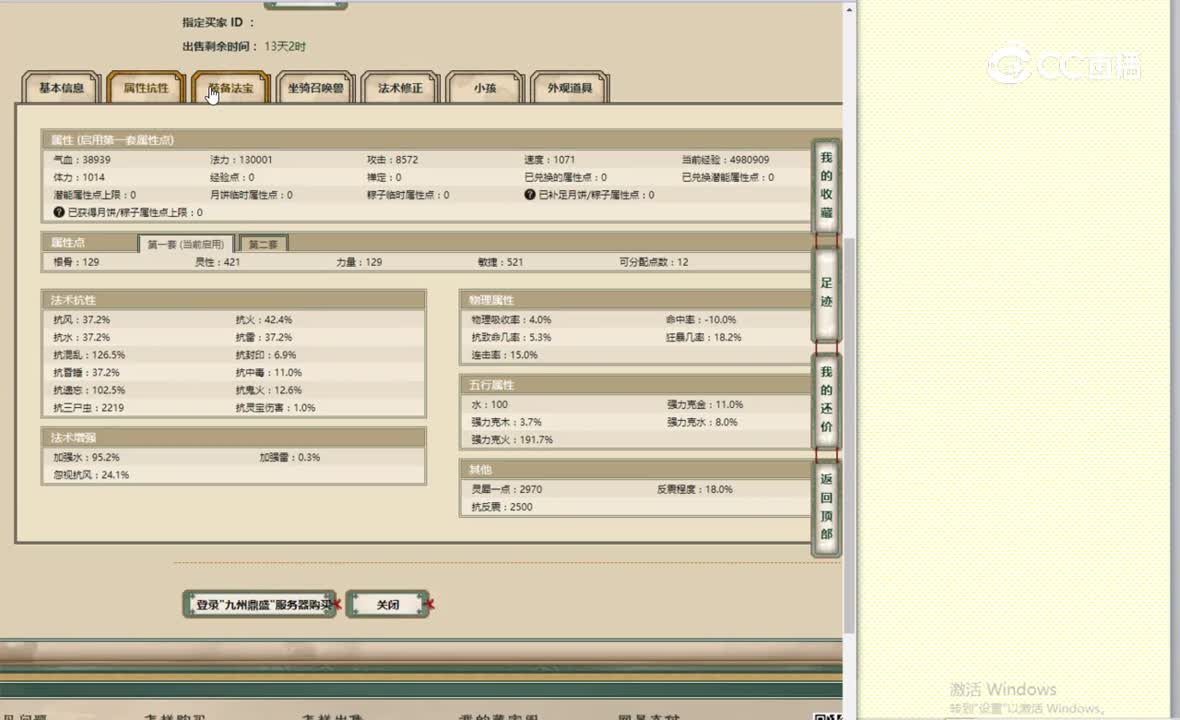This screenshot has height=720, width=1180.
Task: Click the page vertical scrollbar thumb
Action: click(x=849, y=435)
